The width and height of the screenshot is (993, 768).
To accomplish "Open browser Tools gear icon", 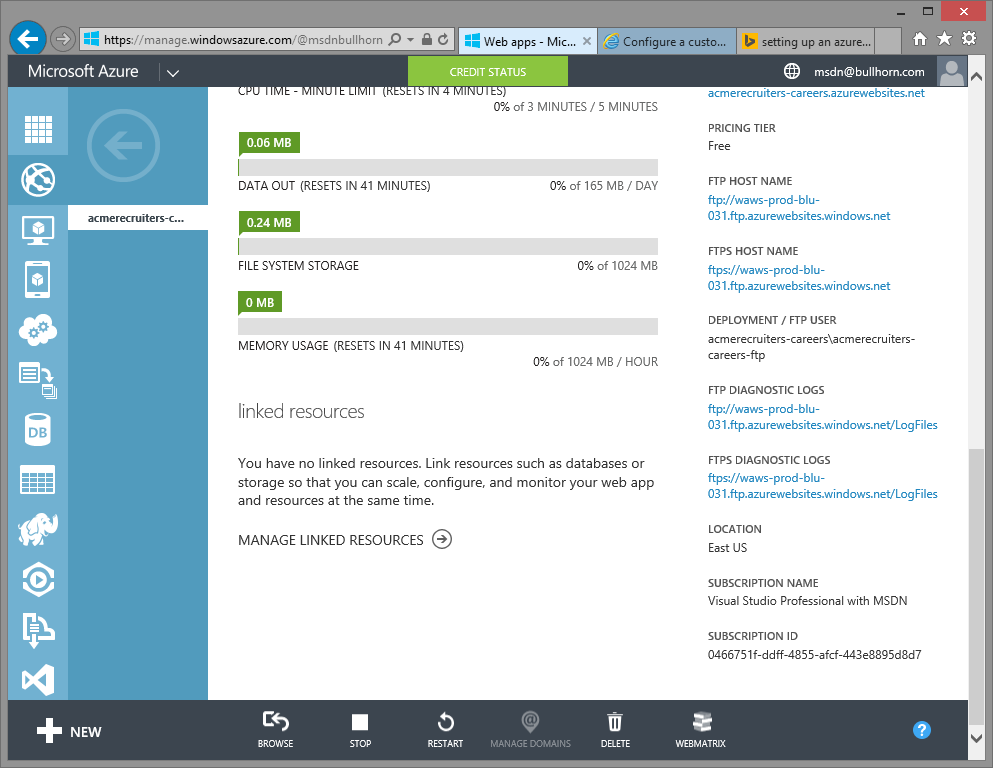I will pyautogui.click(x=969, y=39).
